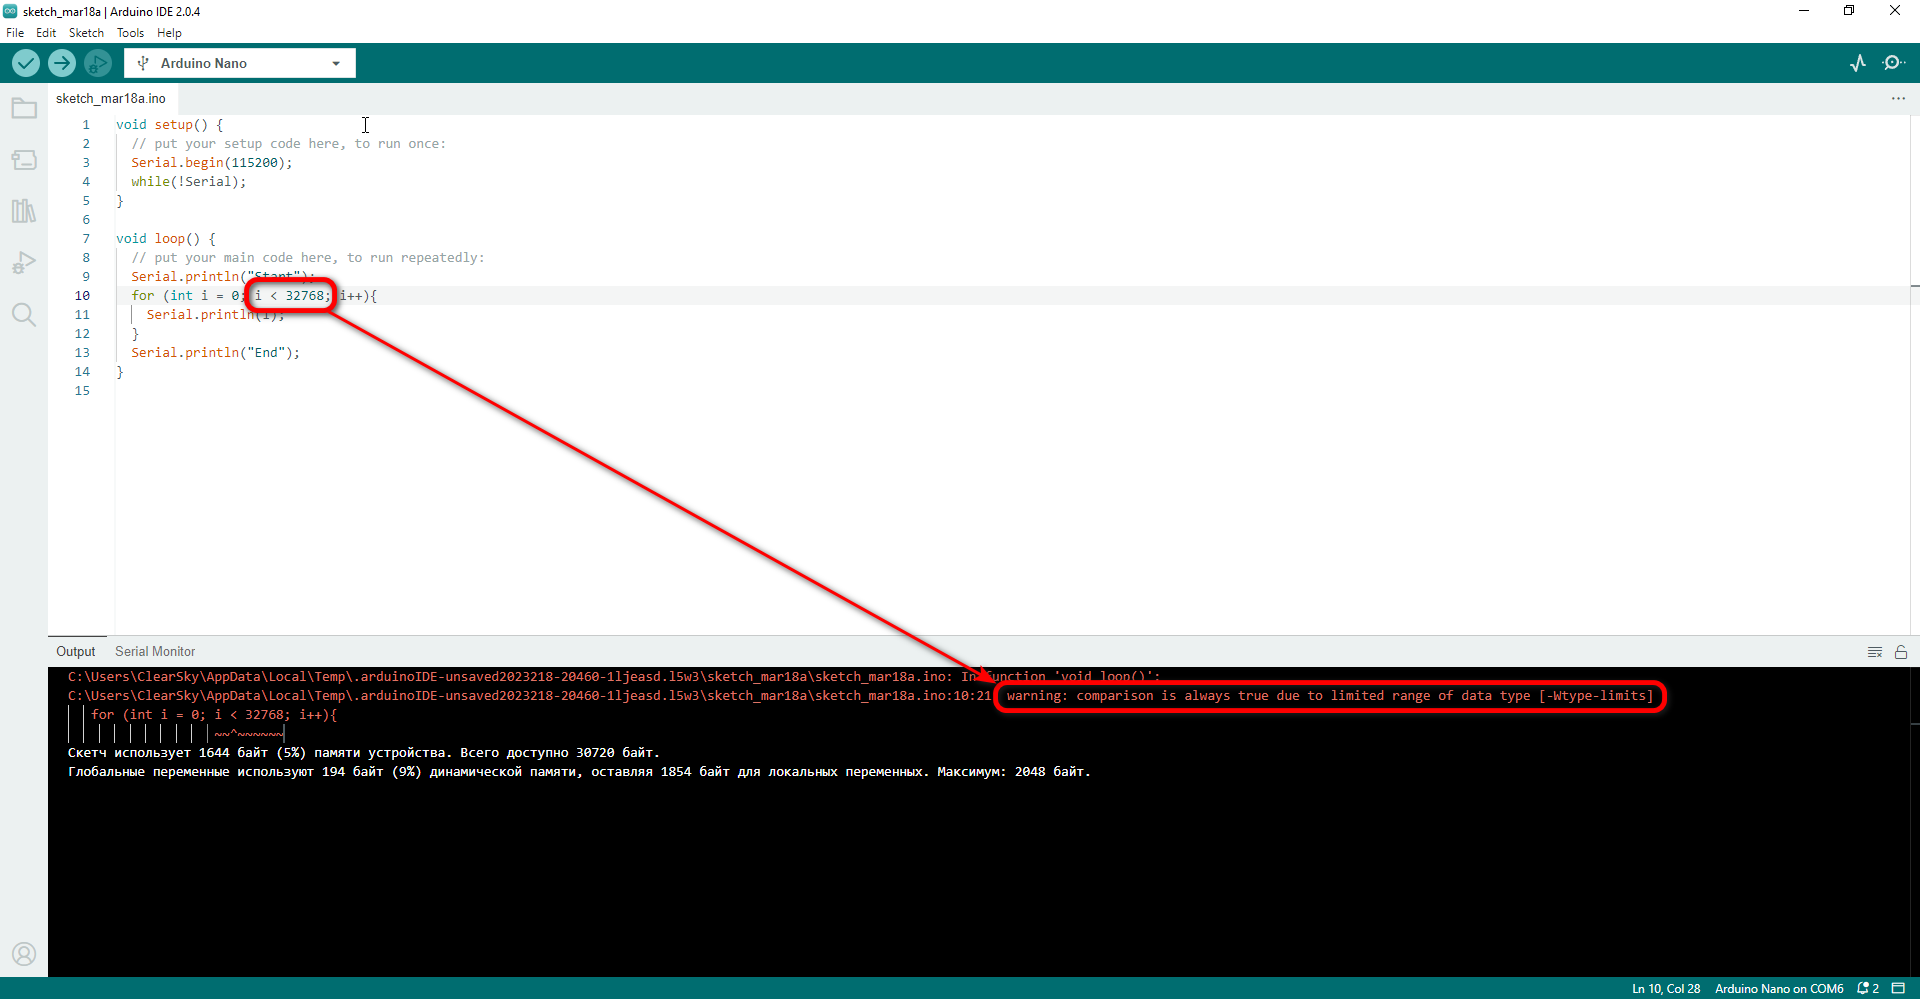This screenshot has height=999, width=1920.
Task: Click the Ln 10, Col 28 status indicator
Action: [1666, 988]
